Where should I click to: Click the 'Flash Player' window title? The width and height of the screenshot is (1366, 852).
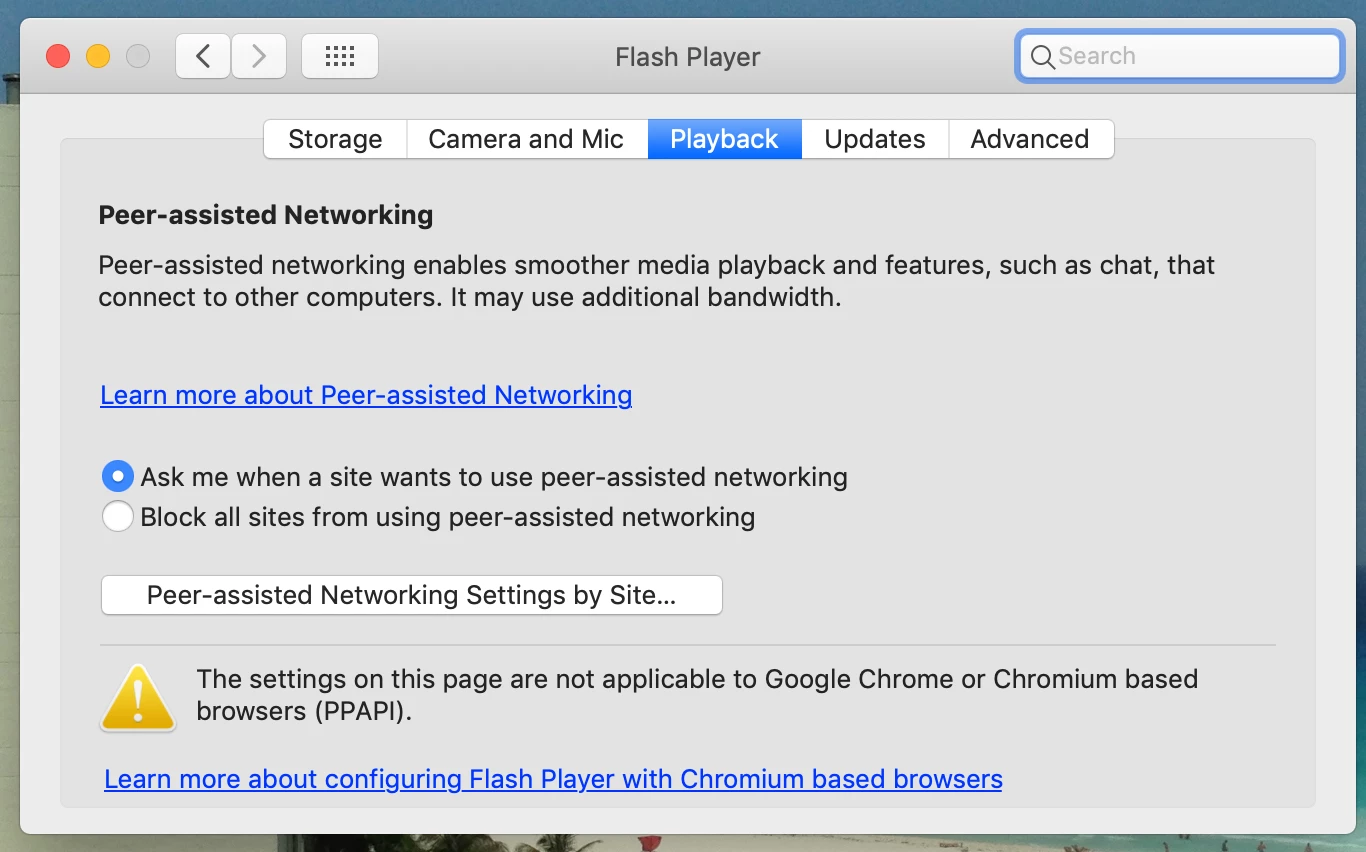coord(688,57)
